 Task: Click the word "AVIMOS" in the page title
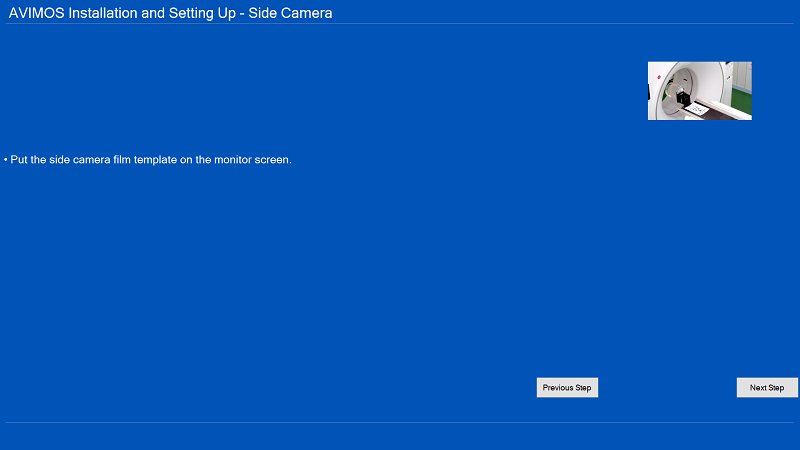pos(36,13)
